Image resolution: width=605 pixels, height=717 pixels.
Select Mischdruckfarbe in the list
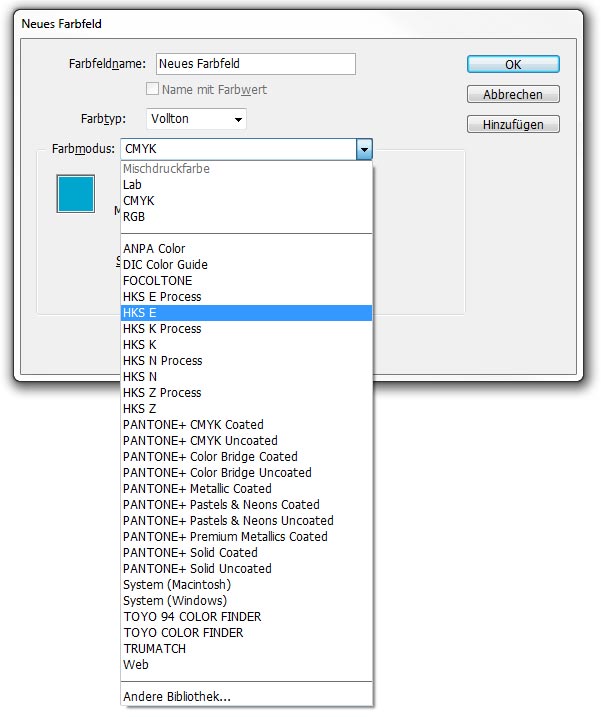point(246,169)
